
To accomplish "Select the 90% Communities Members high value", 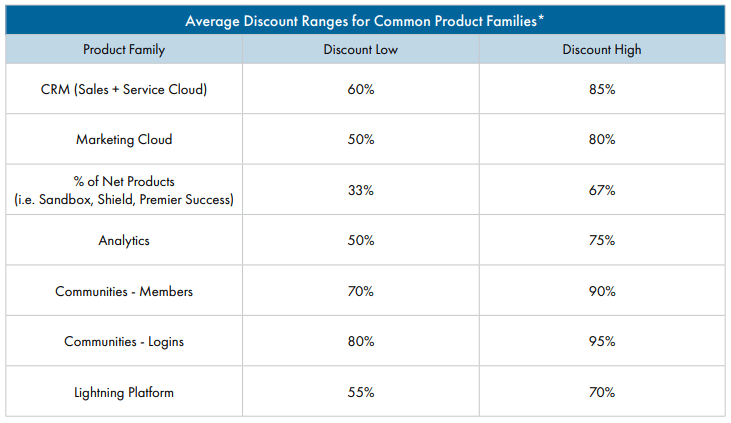I will tap(602, 291).
